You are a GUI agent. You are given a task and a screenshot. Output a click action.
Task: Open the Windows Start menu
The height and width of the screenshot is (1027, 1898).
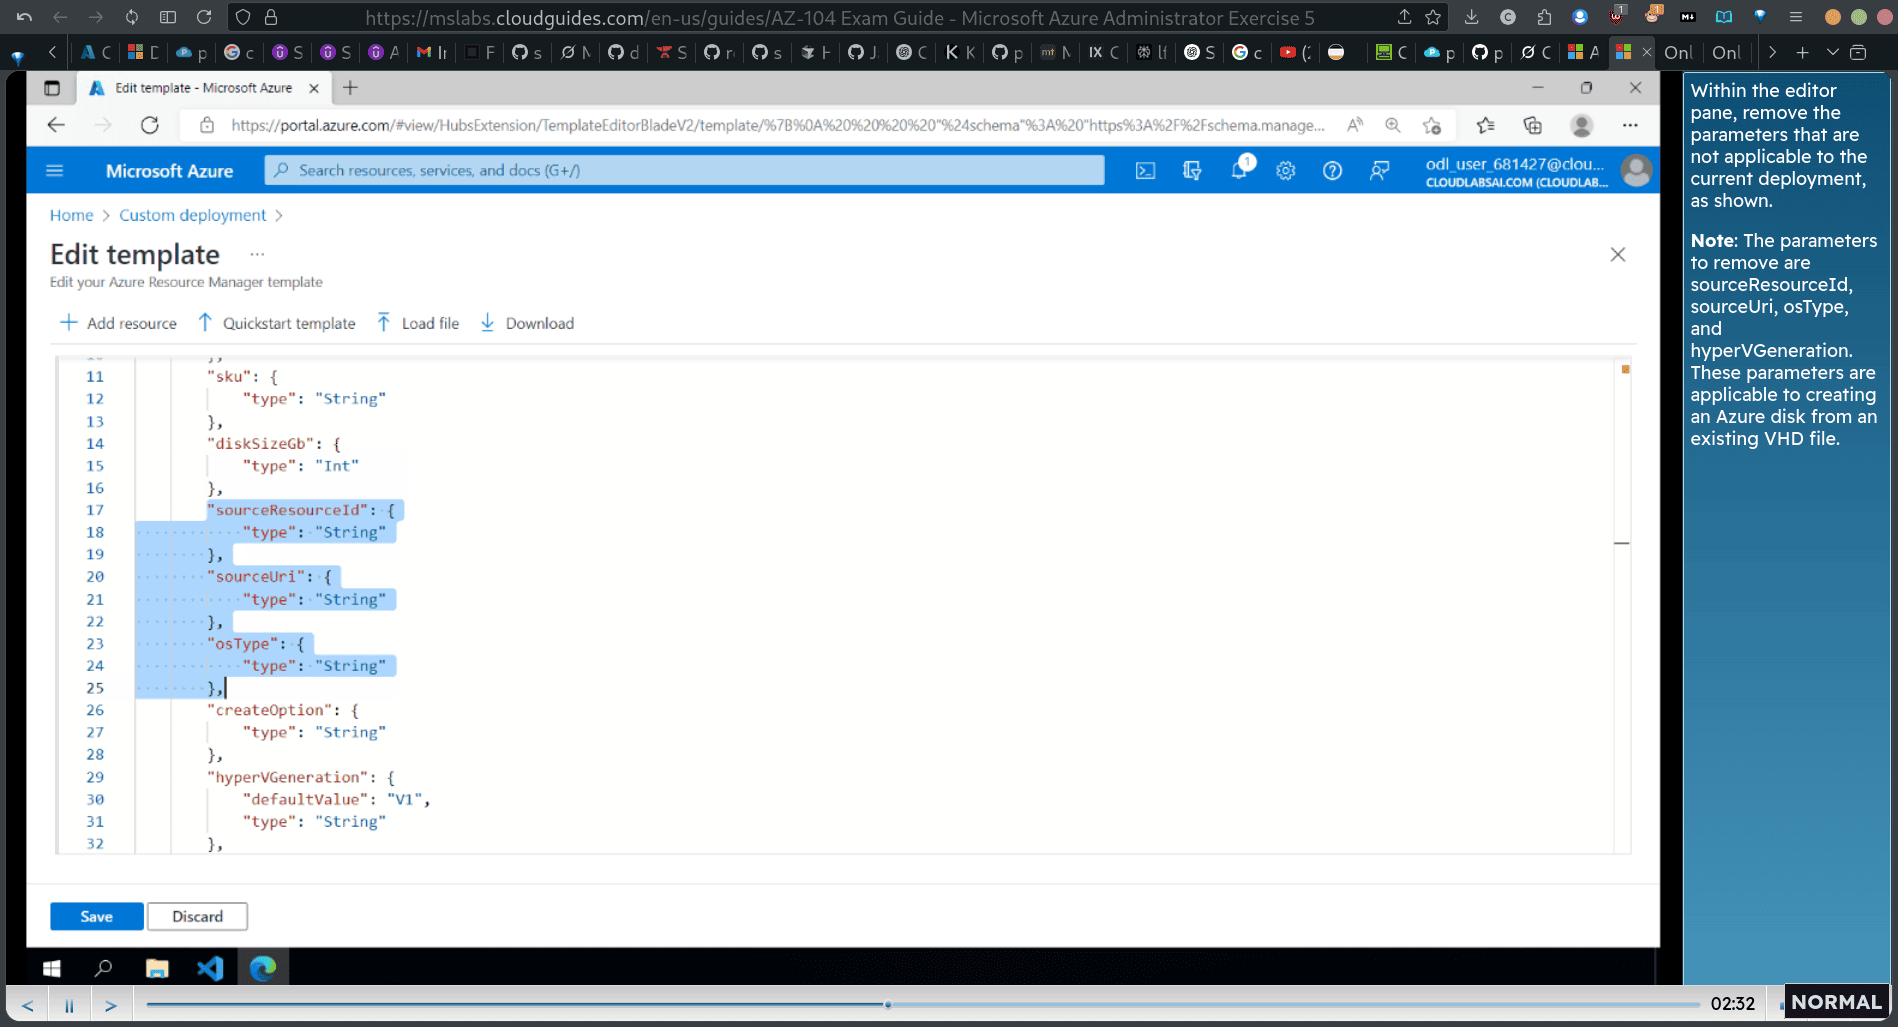click(52, 967)
